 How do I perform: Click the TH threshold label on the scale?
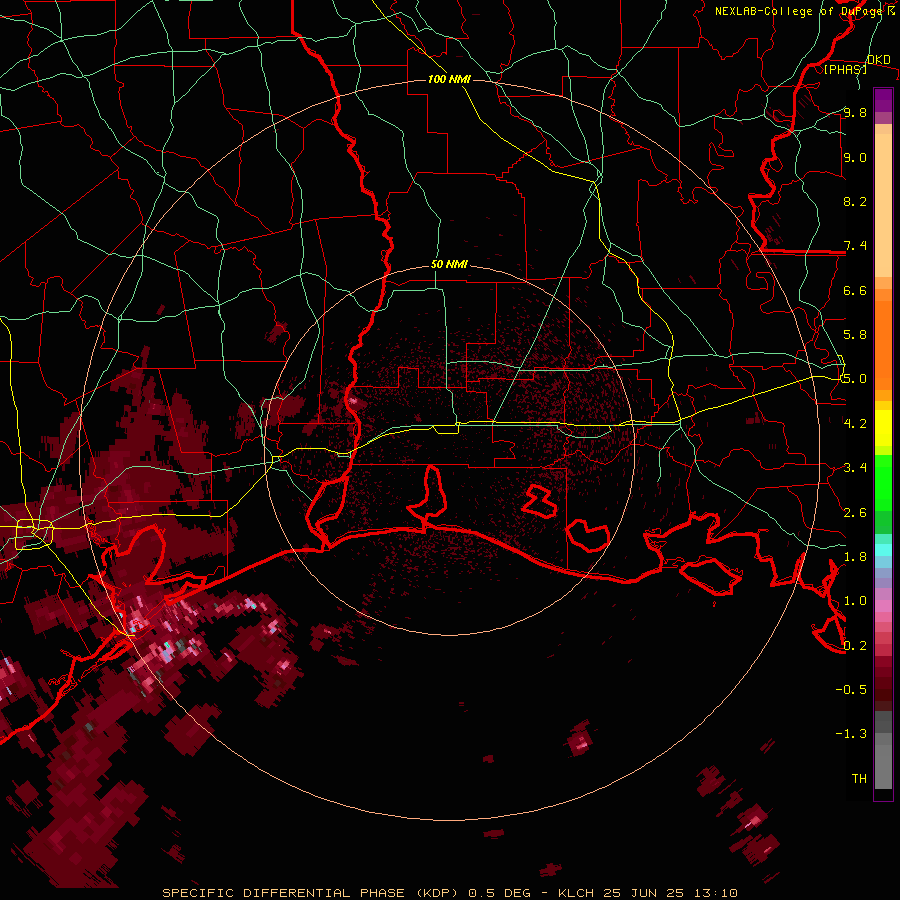[859, 779]
